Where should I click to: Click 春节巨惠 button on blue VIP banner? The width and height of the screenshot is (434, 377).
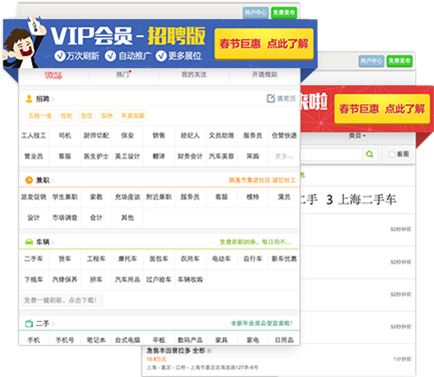click(x=264, y=44)
